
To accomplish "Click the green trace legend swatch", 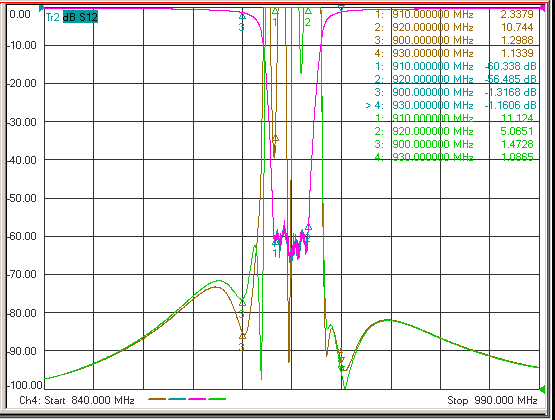I will (217, 399).
